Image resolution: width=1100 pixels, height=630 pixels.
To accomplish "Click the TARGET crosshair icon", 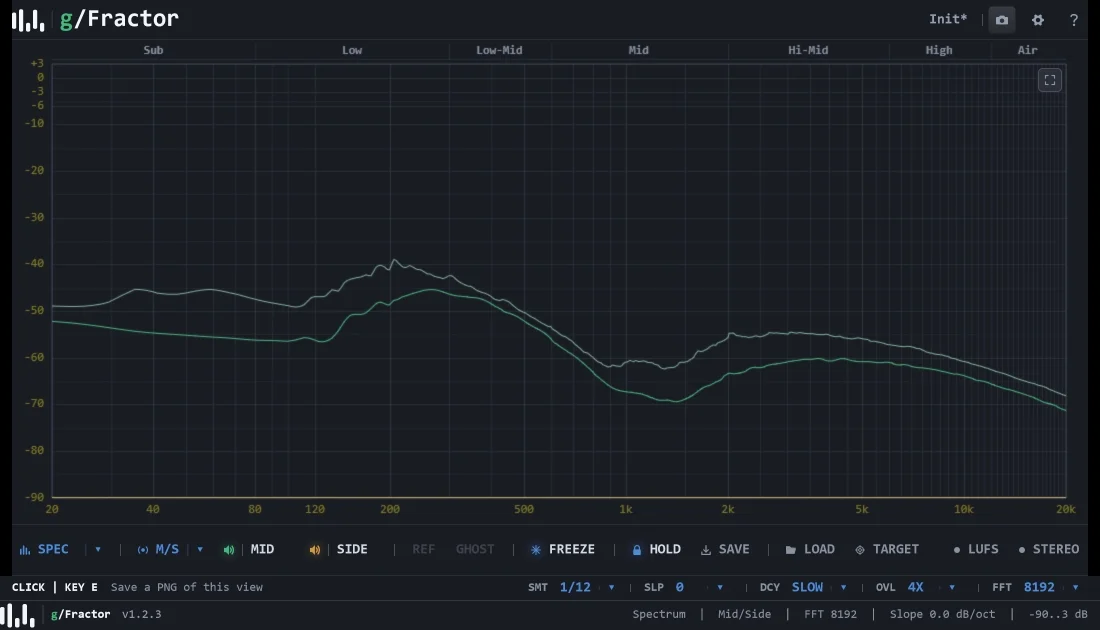I will [x=860, y=550].
